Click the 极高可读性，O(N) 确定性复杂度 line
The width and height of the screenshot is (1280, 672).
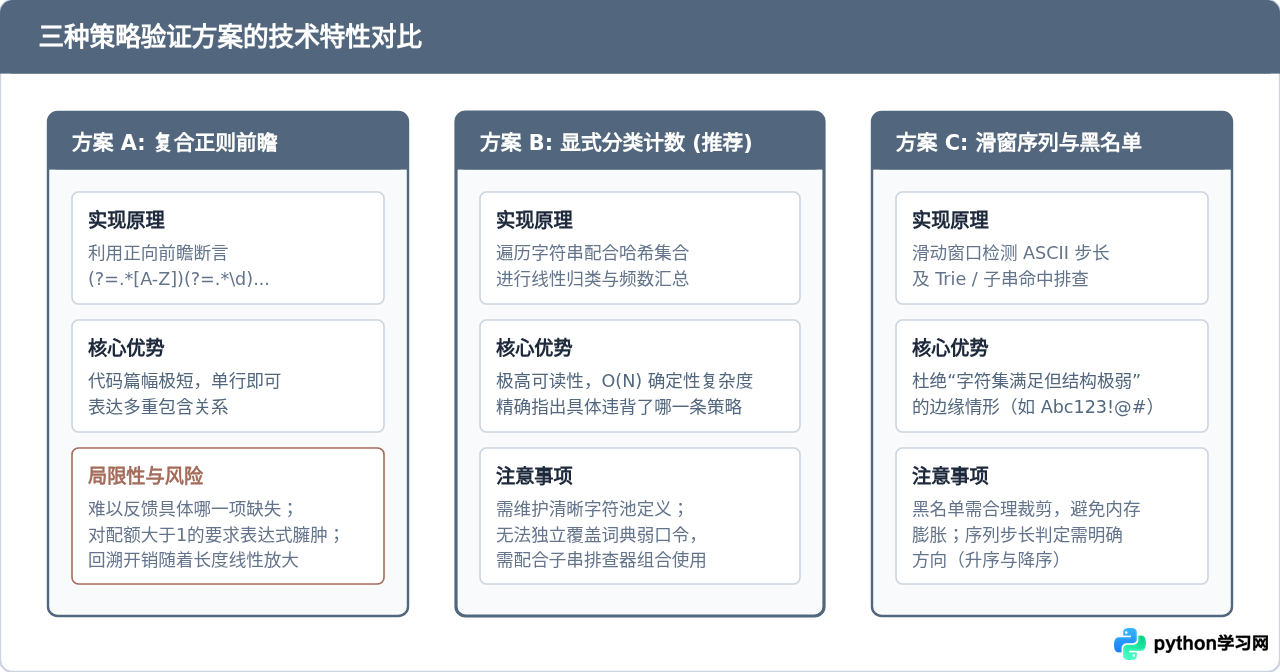click(x=624, y=381)
